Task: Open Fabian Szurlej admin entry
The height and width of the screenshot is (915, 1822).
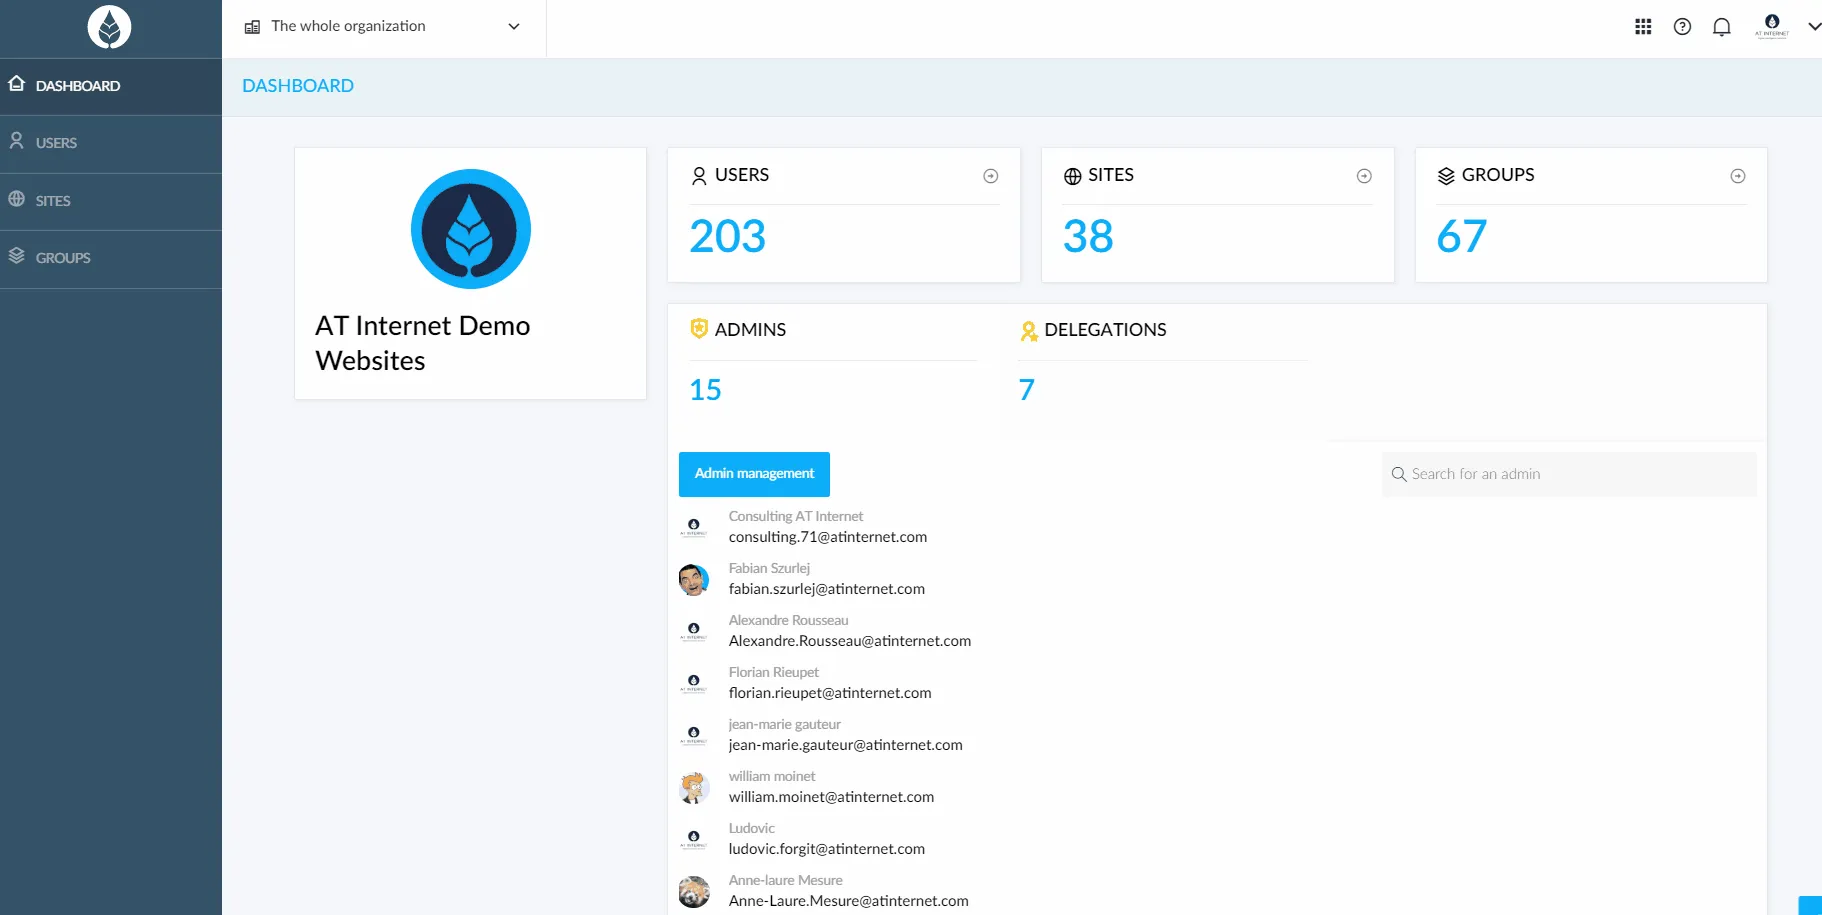Action: click(x=826, y=579)
